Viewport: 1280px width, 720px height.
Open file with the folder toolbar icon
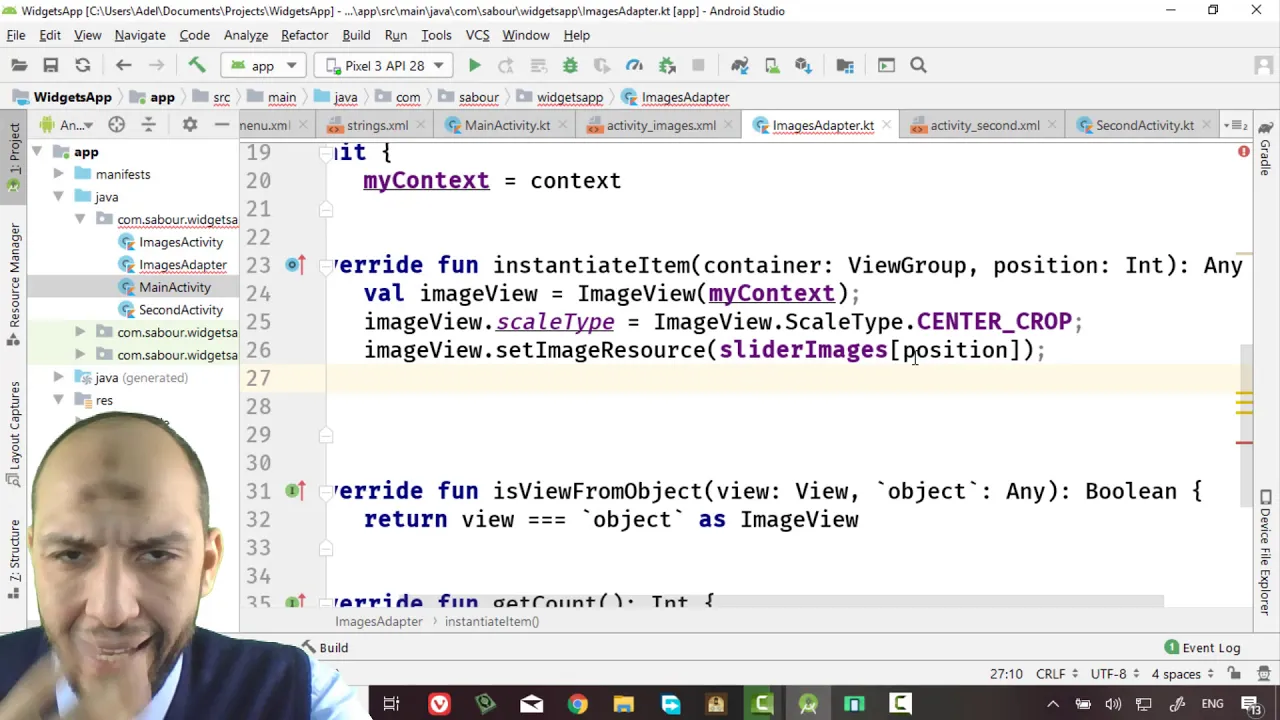tap(19, 66)
